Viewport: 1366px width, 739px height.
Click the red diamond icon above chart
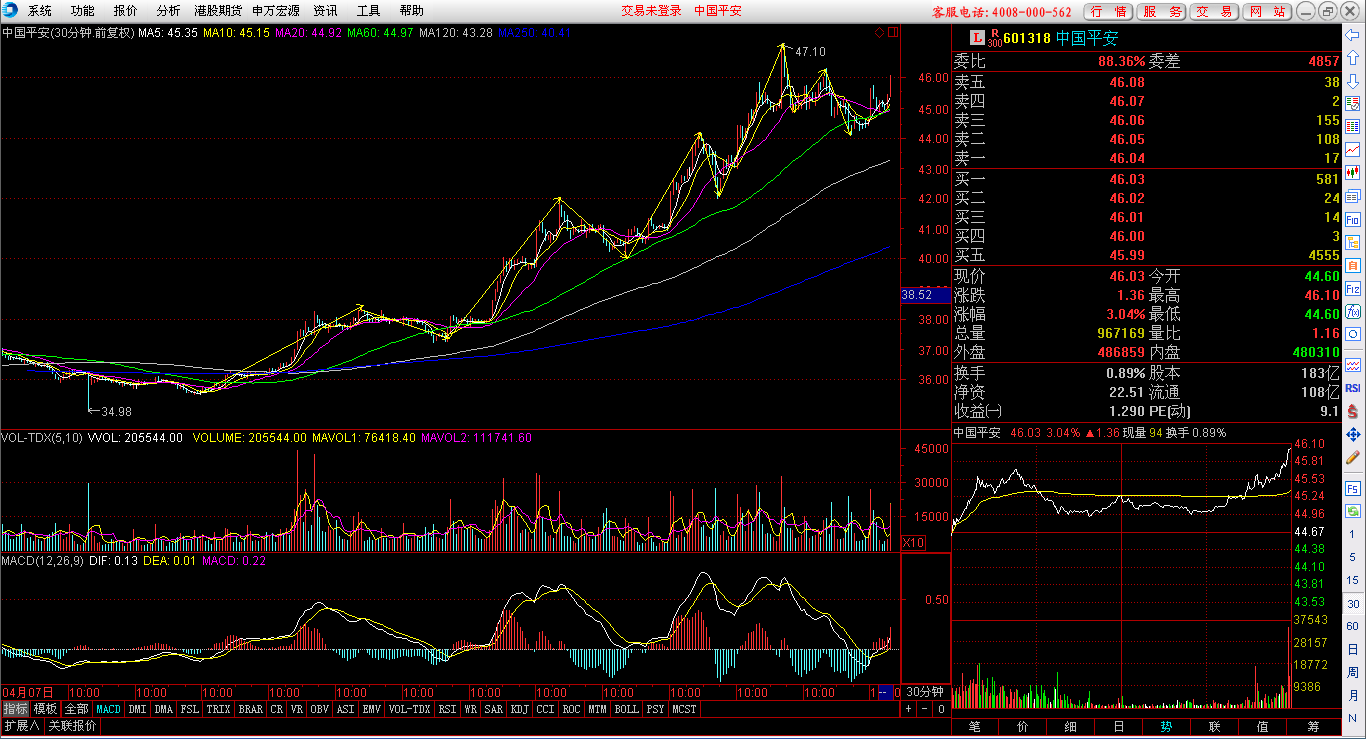pos(879,33)
